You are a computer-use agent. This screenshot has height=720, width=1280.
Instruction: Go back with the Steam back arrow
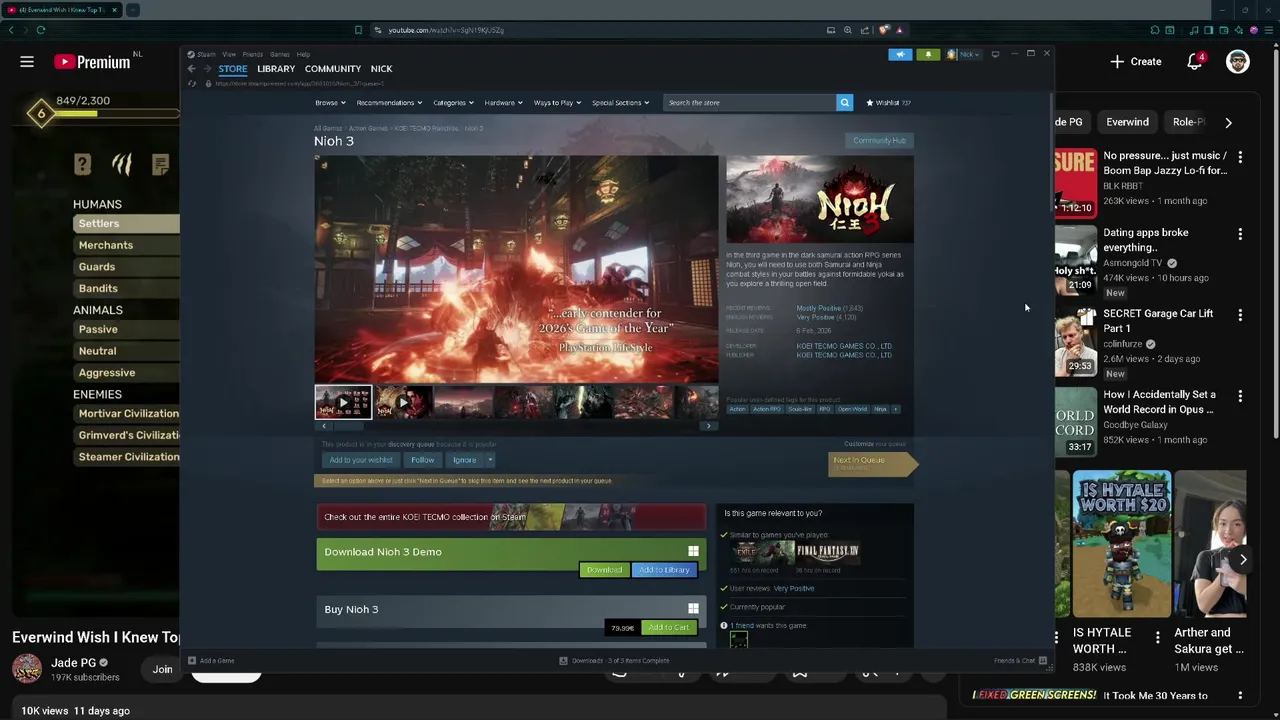coord(191,69)
